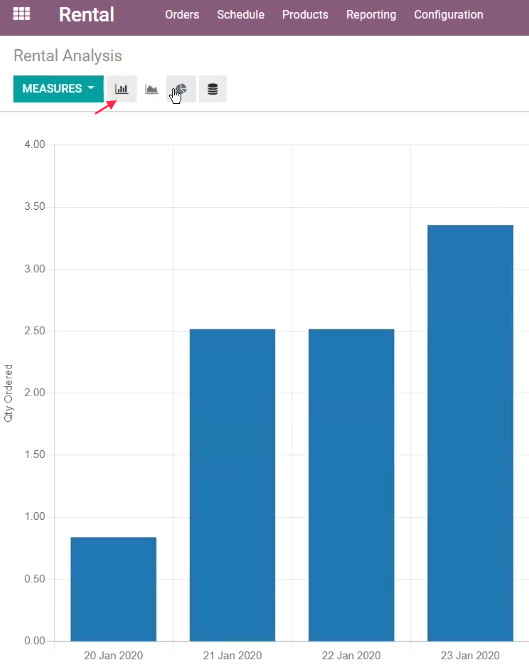Open the Products menu
This screenshot has width=529, height=670.
coord(305,15)
